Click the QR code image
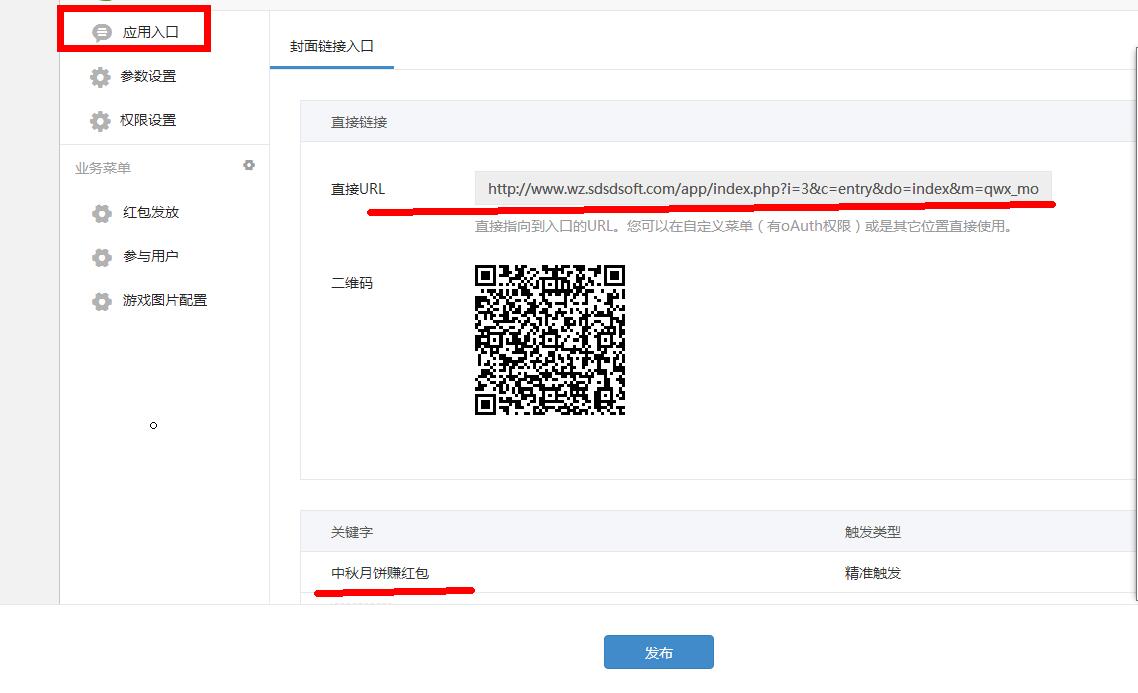The height and width of the screenshot is (693, 1138). pos(550,340)
